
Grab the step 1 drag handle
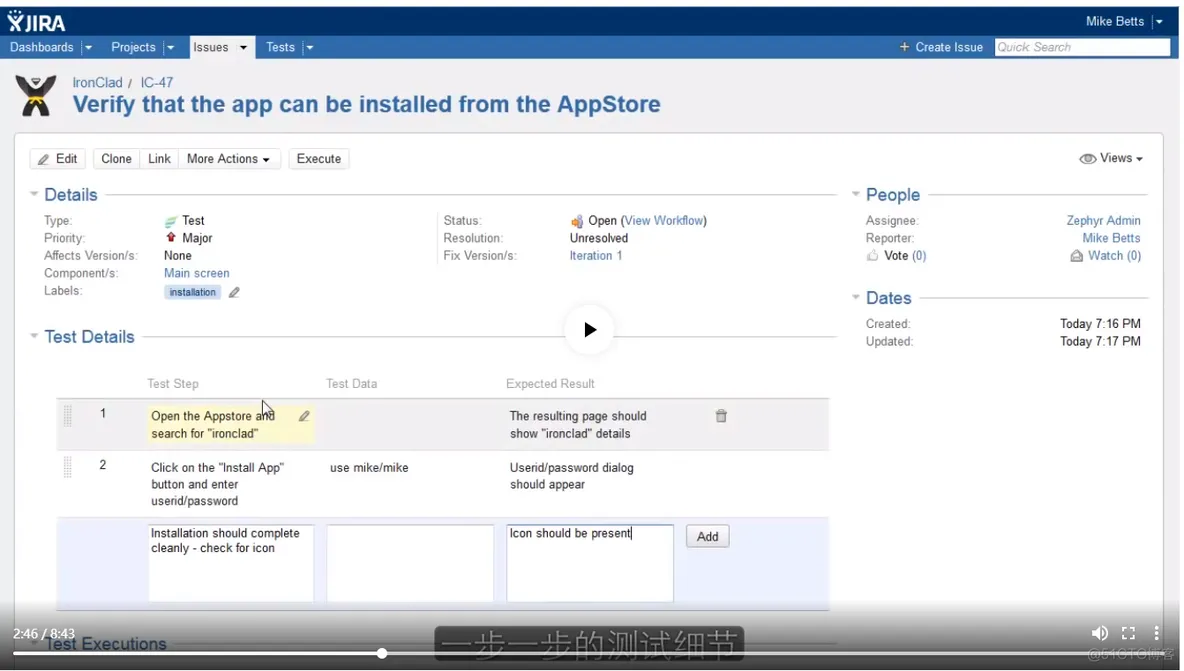67,416
